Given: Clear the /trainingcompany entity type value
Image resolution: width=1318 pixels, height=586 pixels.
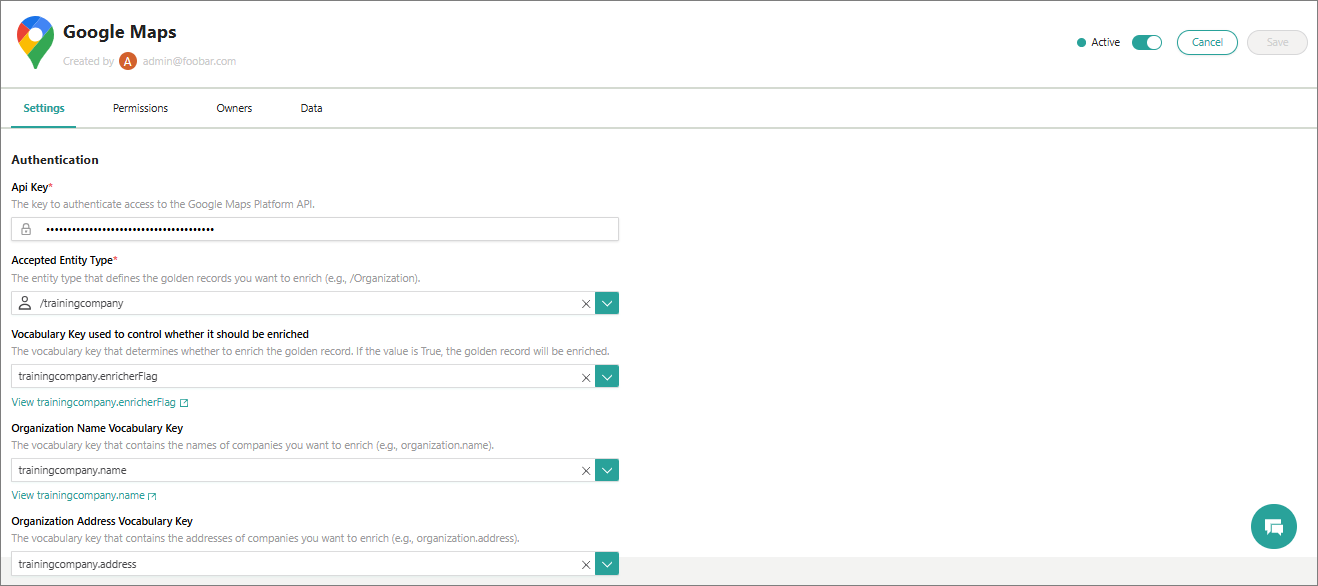Looking at the screenshot, I should click(586, 304).
